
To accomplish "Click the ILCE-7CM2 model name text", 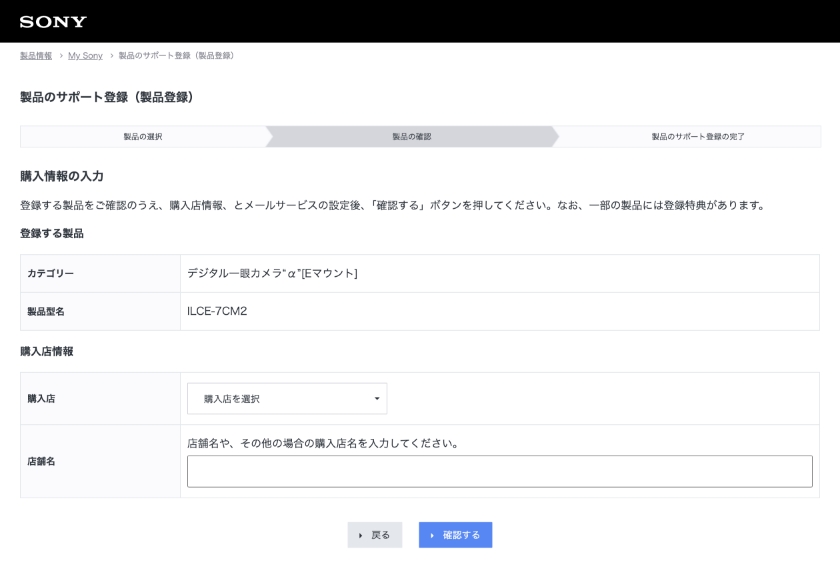I will coord(217,311).
